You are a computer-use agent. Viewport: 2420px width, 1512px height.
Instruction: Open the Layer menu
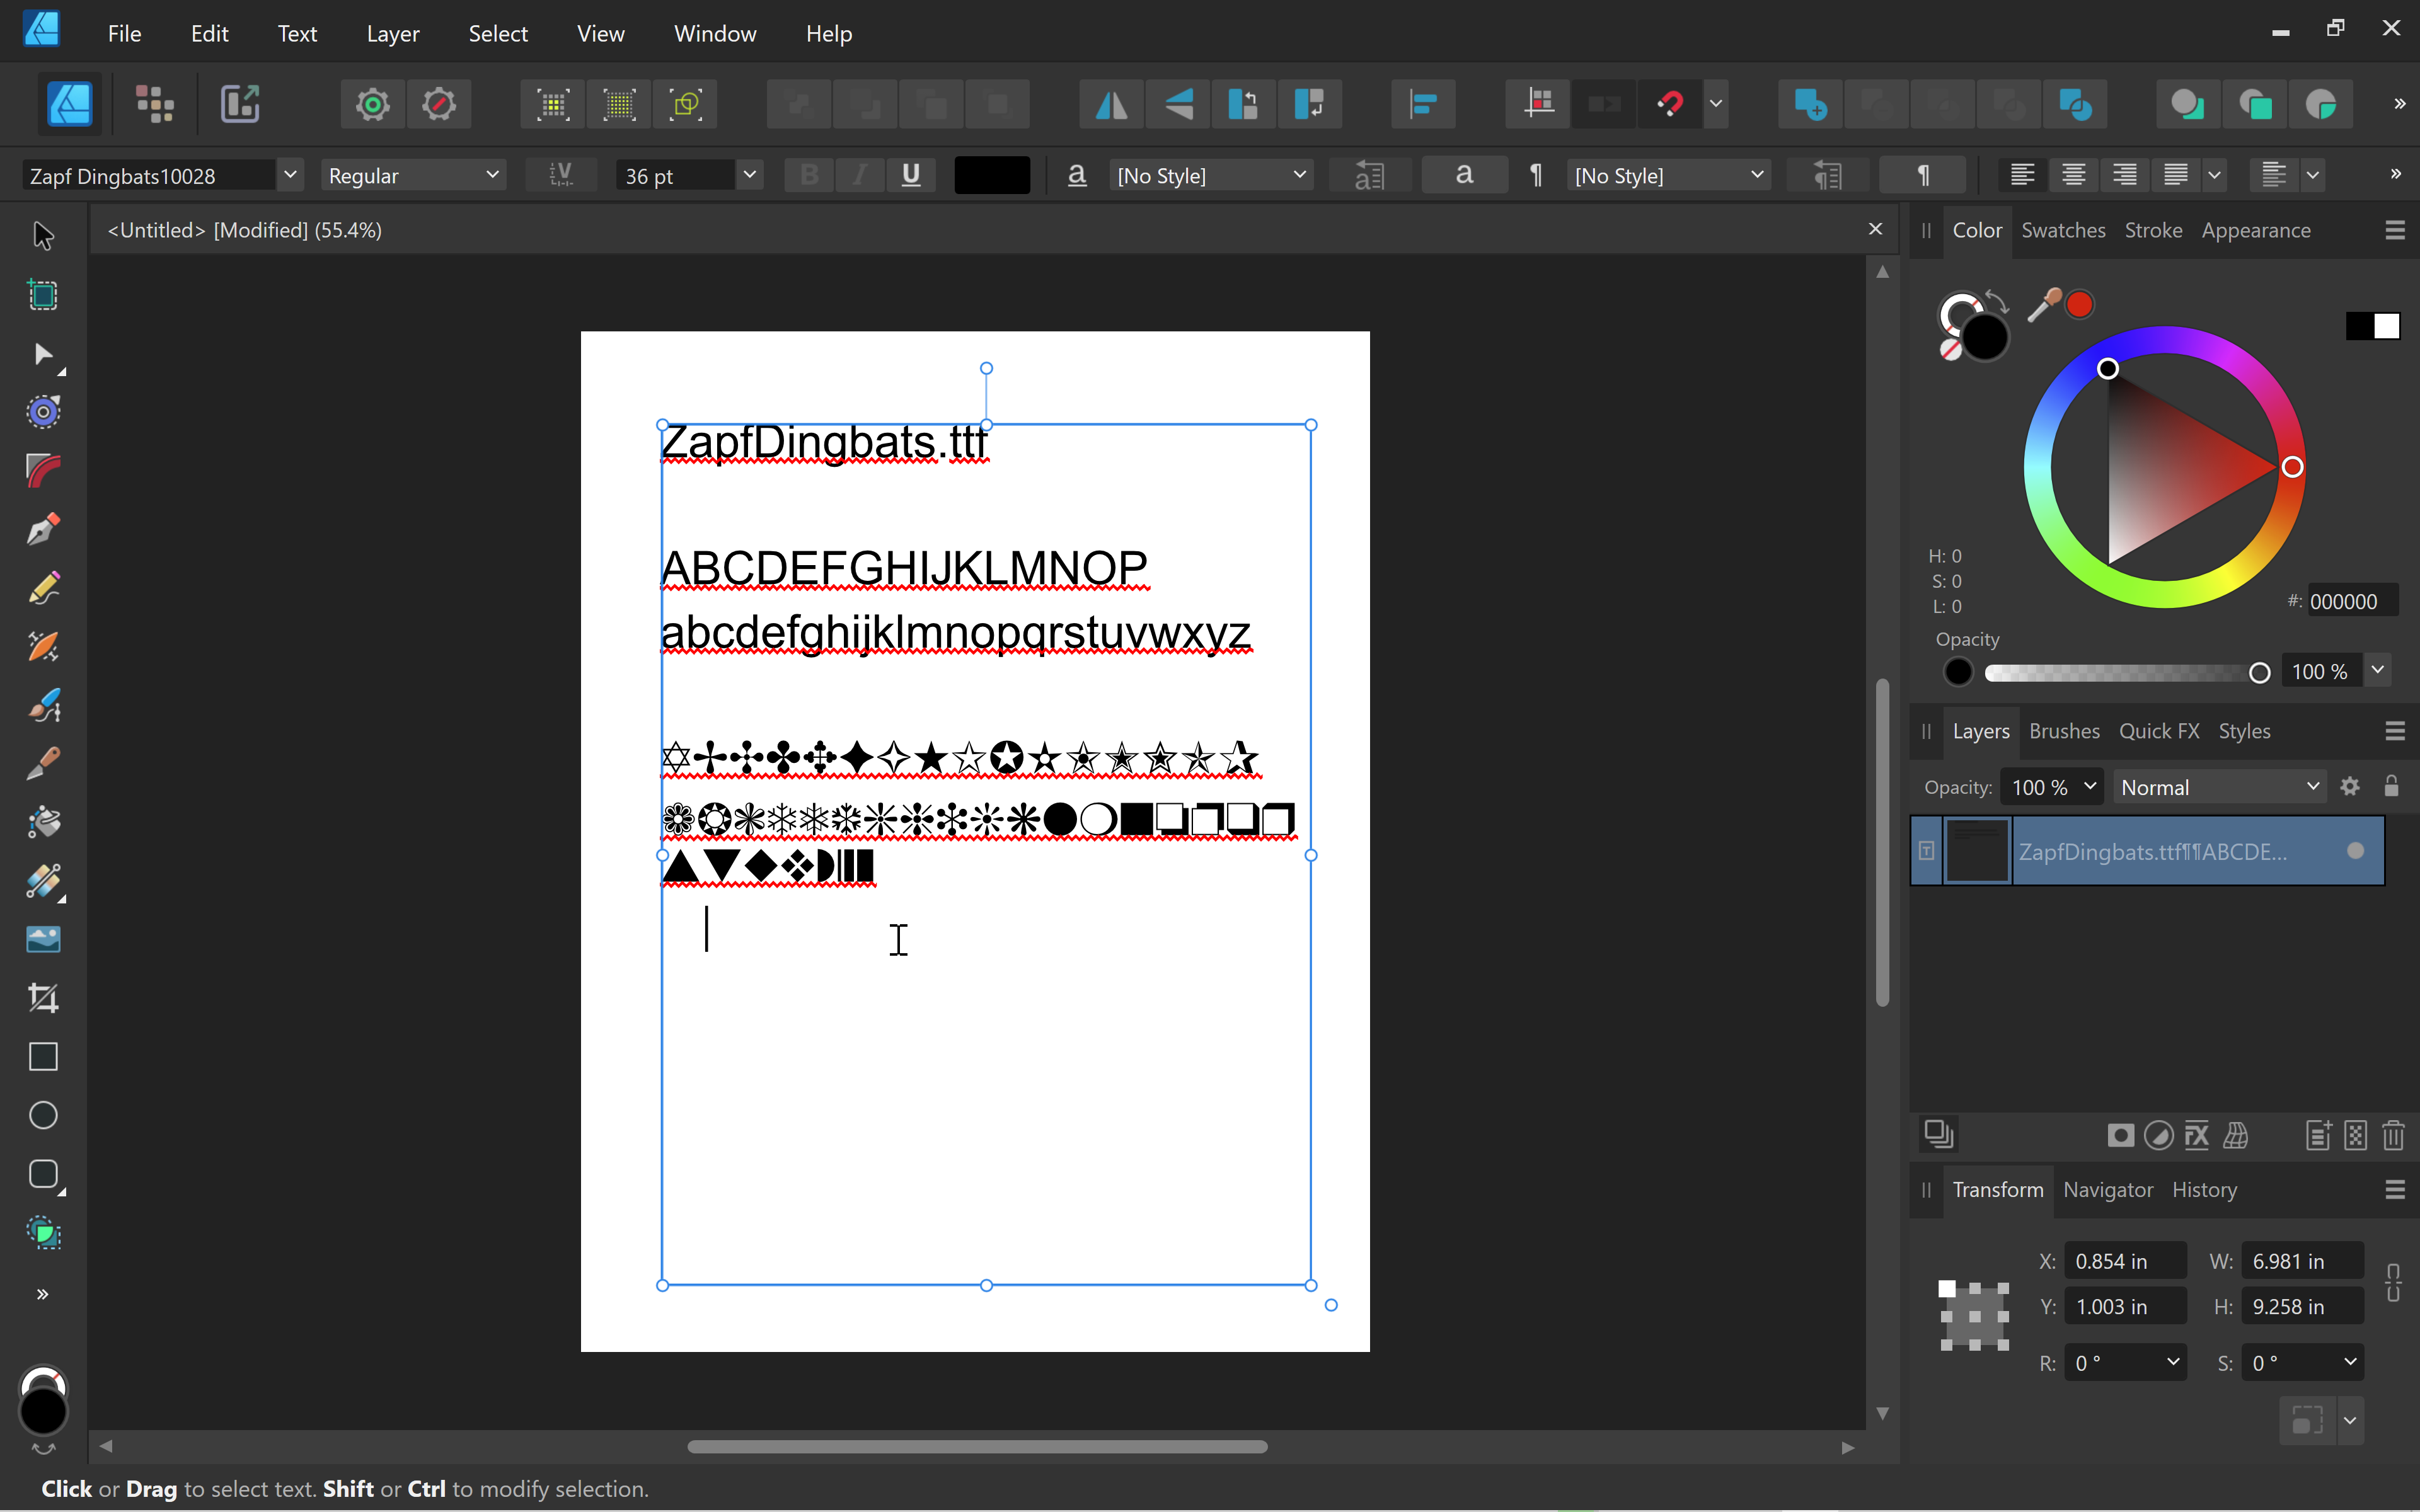393,34
